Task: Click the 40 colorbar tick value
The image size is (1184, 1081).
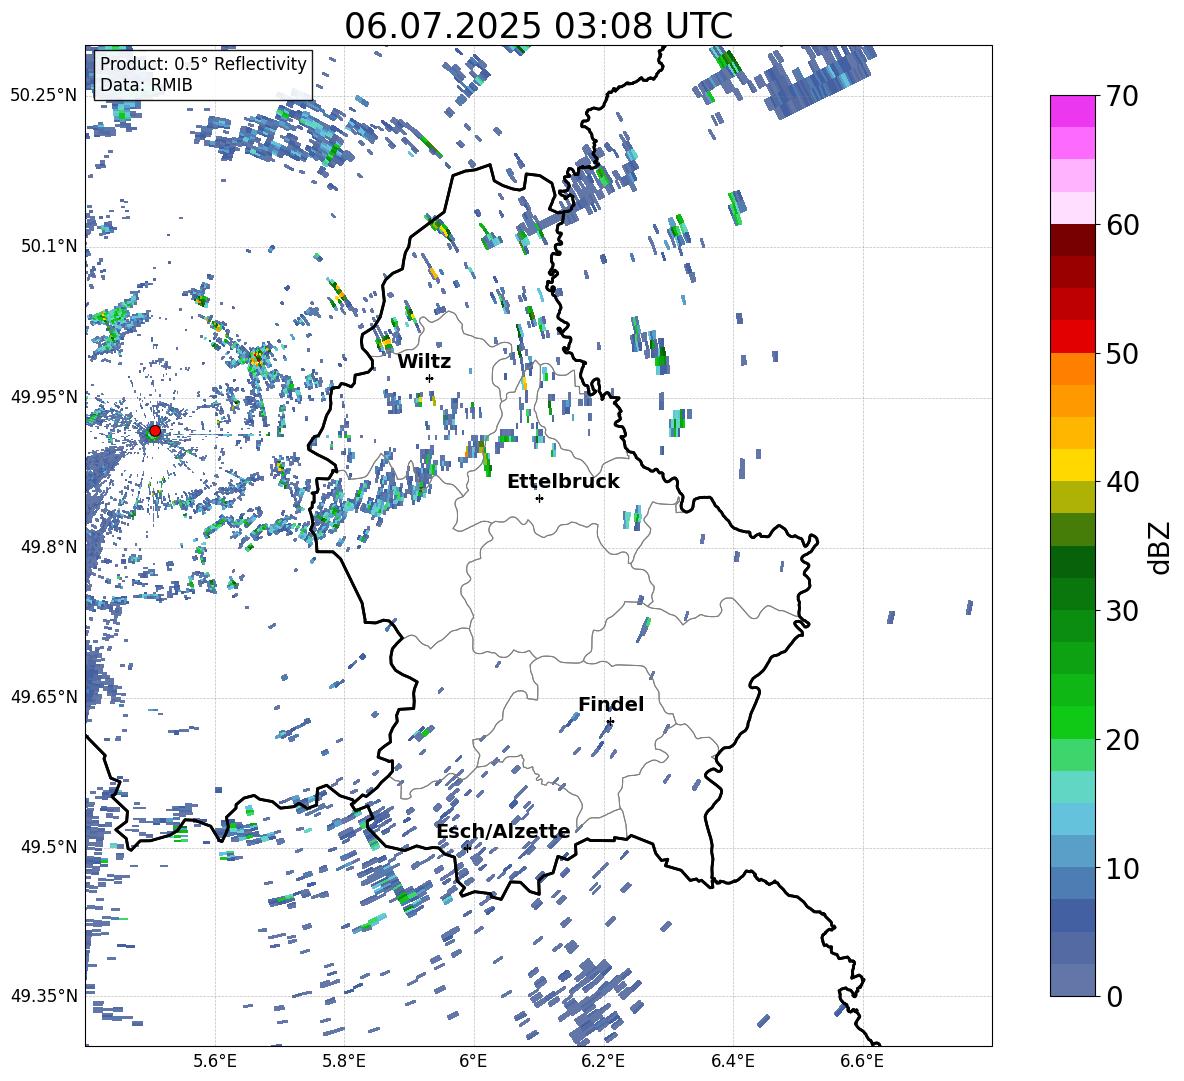Action: (1122, 482)
